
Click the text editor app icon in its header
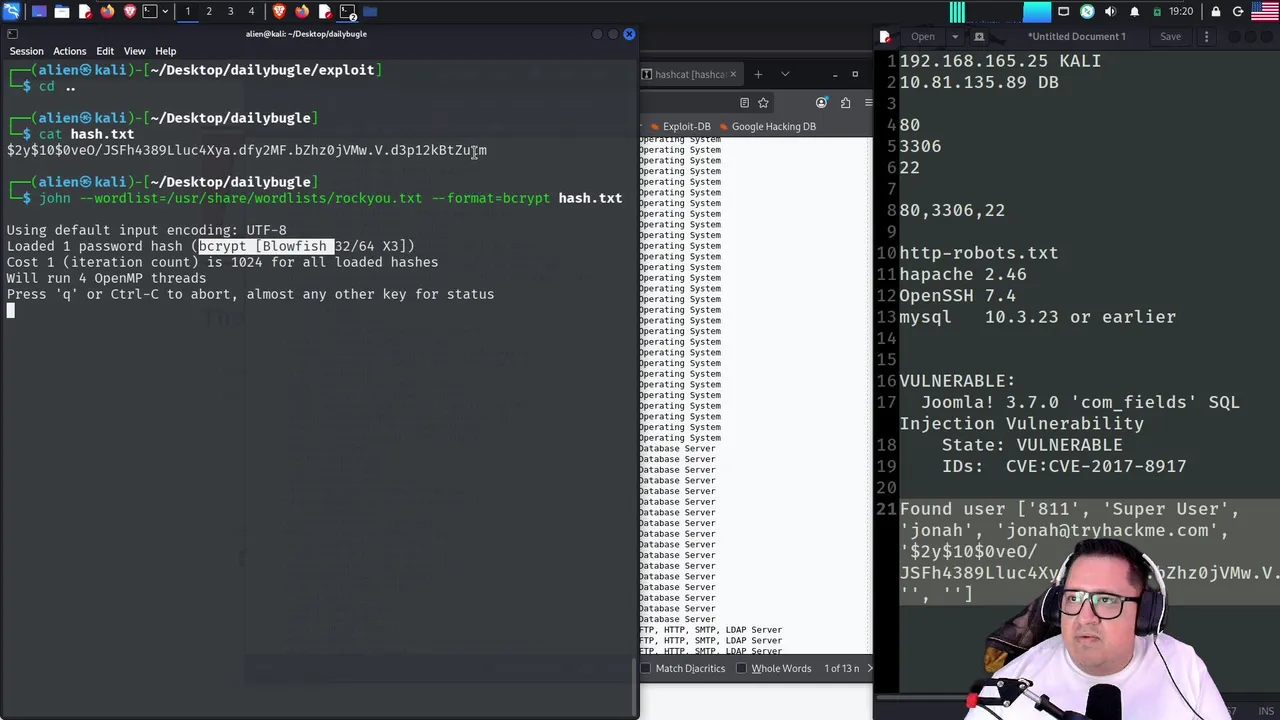pyautogui.click(x=885, y=37)
